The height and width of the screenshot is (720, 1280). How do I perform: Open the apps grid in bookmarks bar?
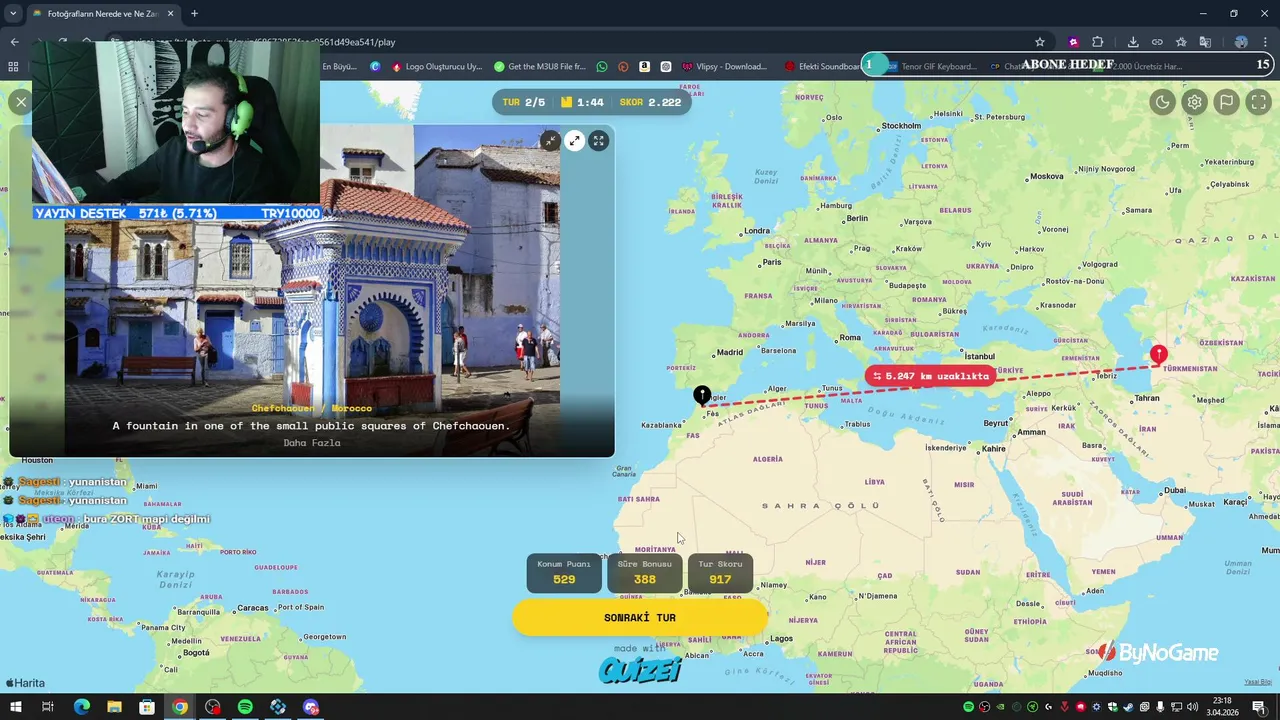pos(13,67)
